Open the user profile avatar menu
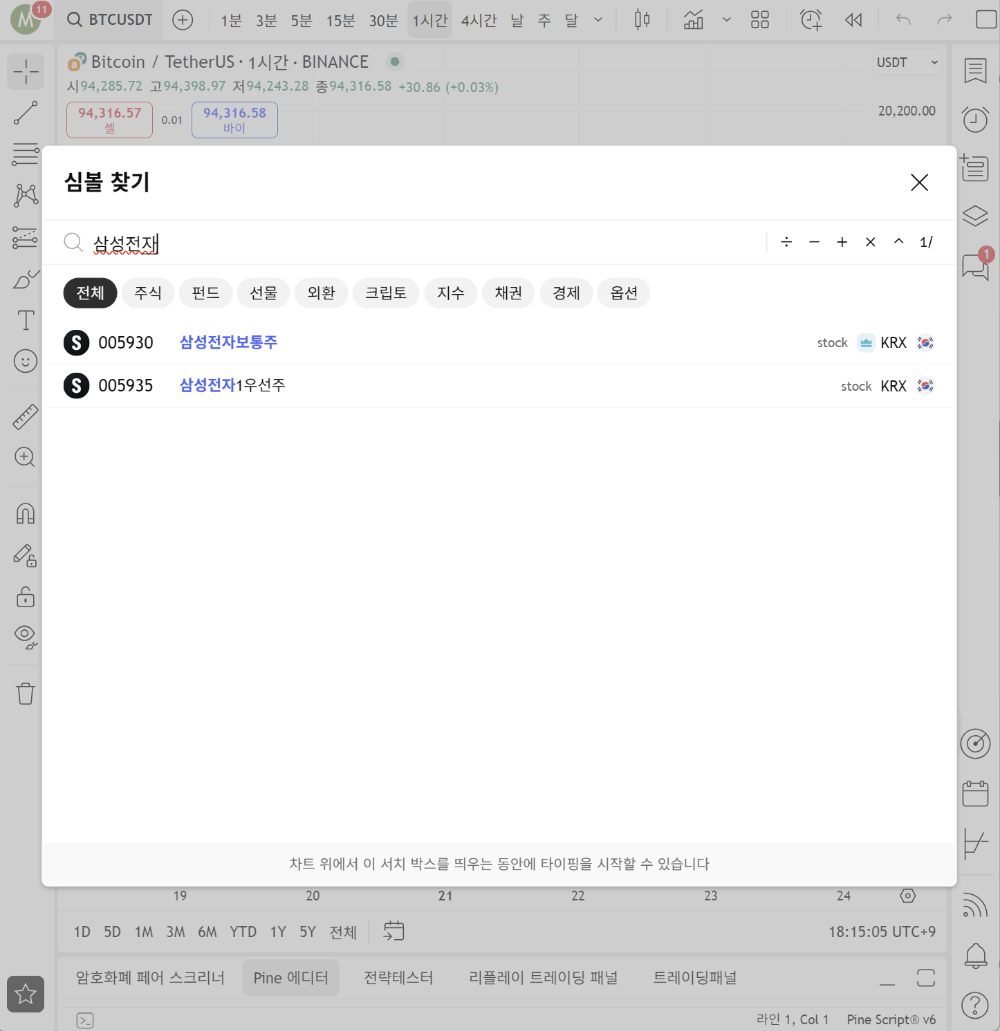 [x=26, y=20]
